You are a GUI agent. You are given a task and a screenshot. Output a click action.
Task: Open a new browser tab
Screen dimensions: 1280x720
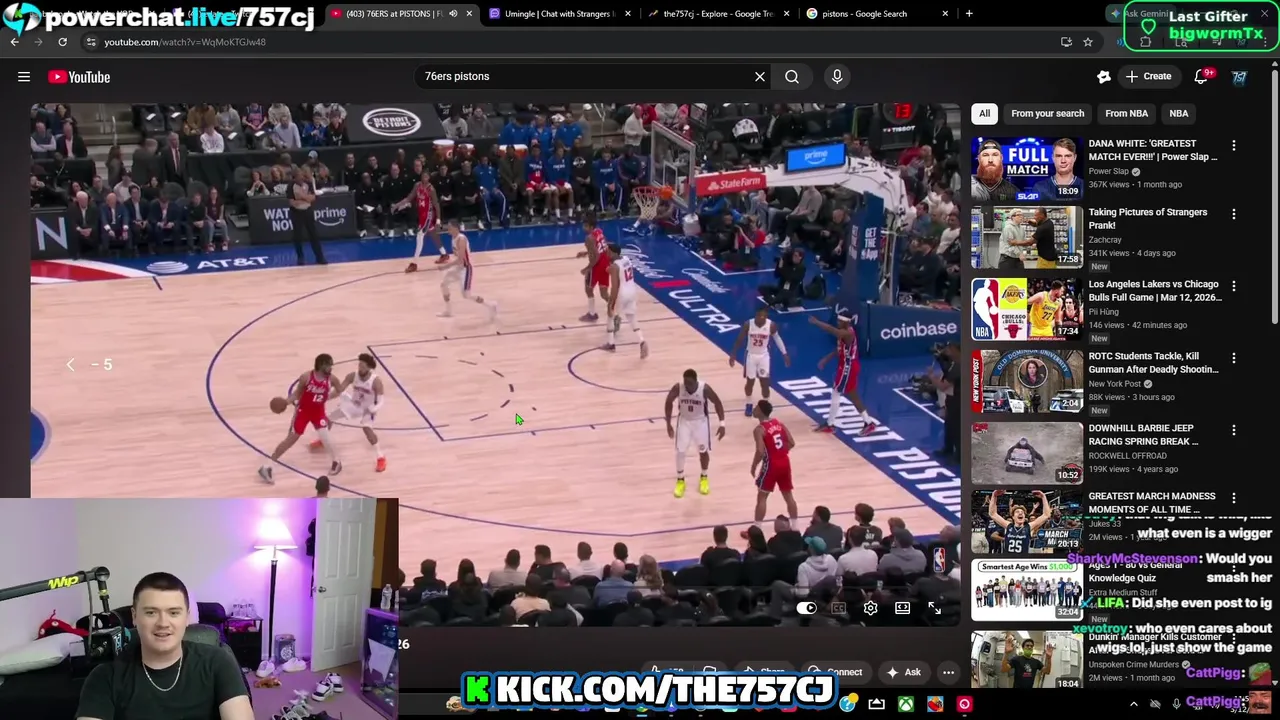pyautogui.click(x=969, y=14)
